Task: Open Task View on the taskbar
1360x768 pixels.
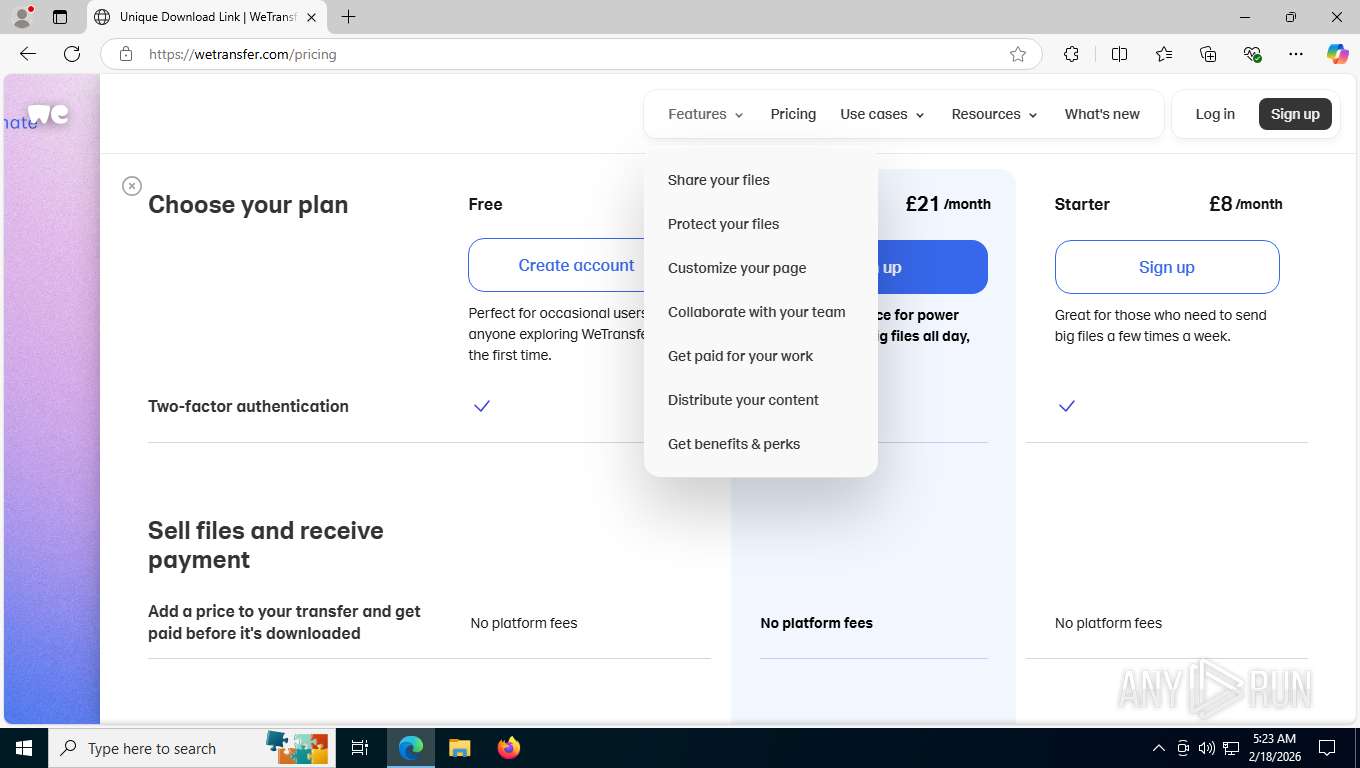Action: [x=360, y=748]
